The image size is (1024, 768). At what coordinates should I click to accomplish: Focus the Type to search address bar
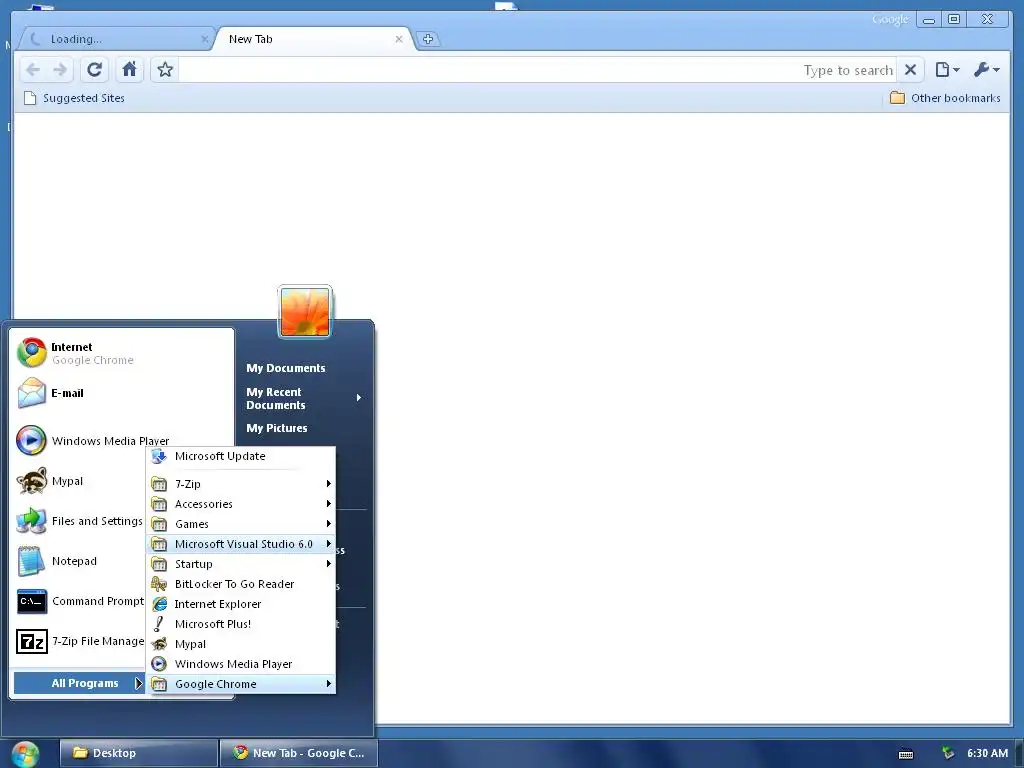[537, 70]
